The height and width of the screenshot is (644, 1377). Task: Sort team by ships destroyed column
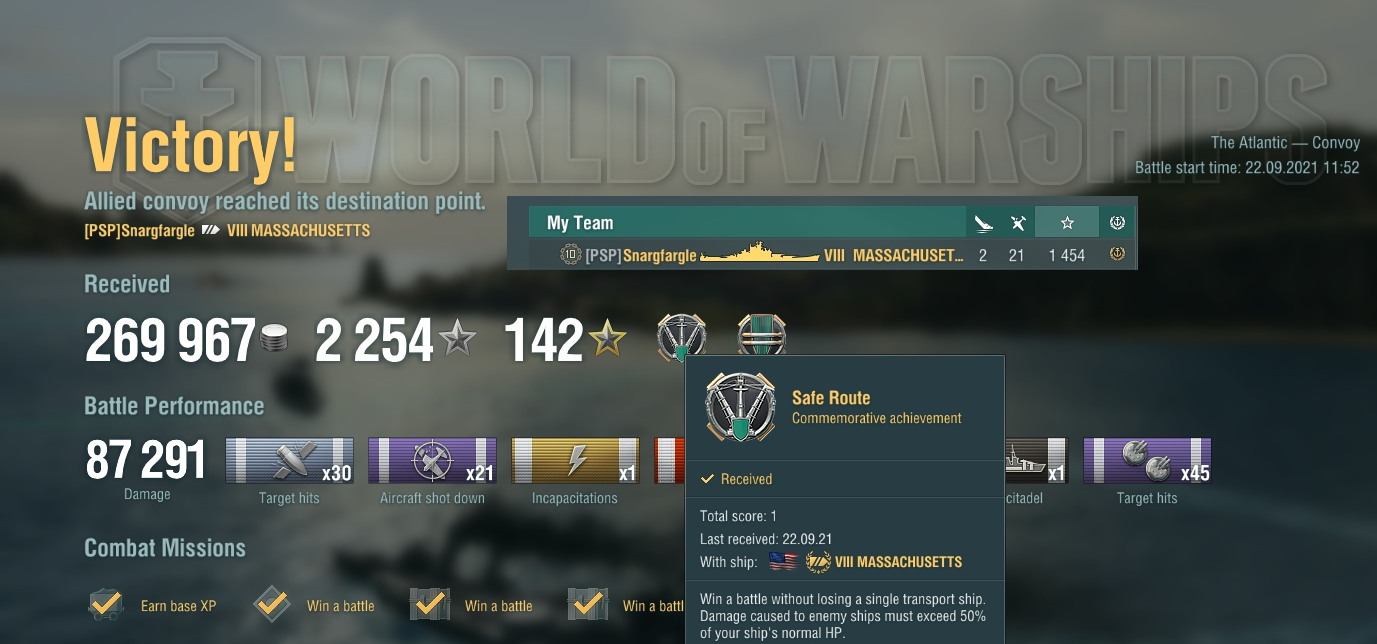[x=983, y=223]
